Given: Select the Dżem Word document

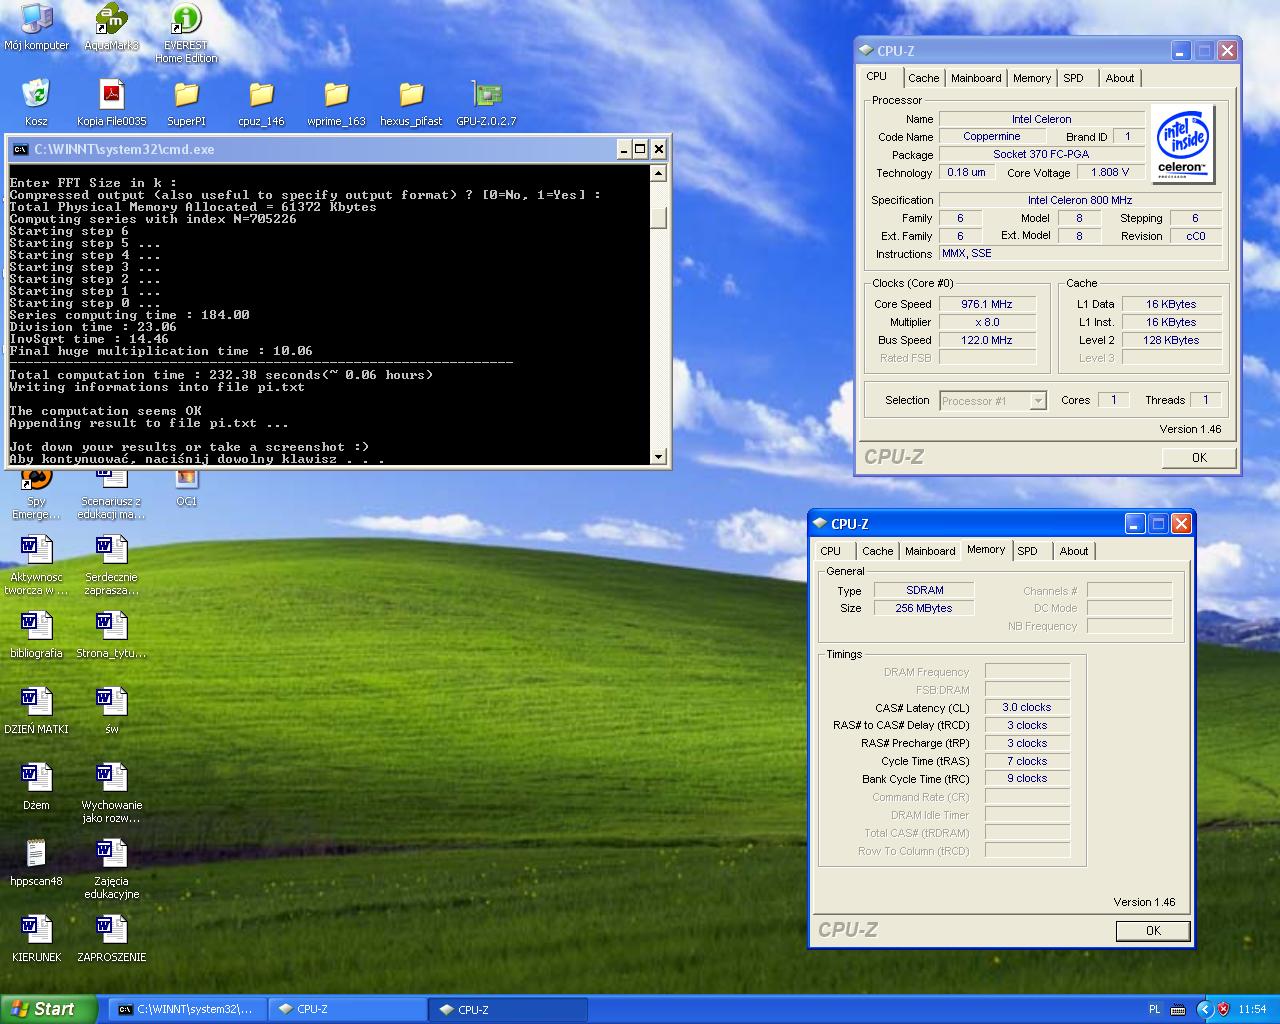Looking at the screenshot, I should (x=36, y=786).
